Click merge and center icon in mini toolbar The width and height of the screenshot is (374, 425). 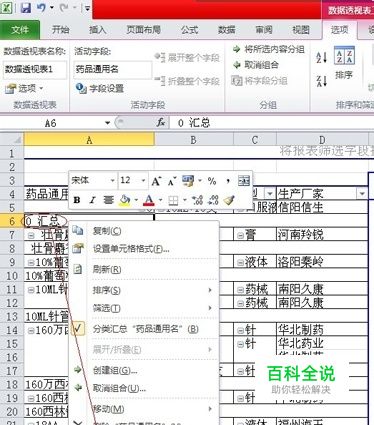click(244, 181)
